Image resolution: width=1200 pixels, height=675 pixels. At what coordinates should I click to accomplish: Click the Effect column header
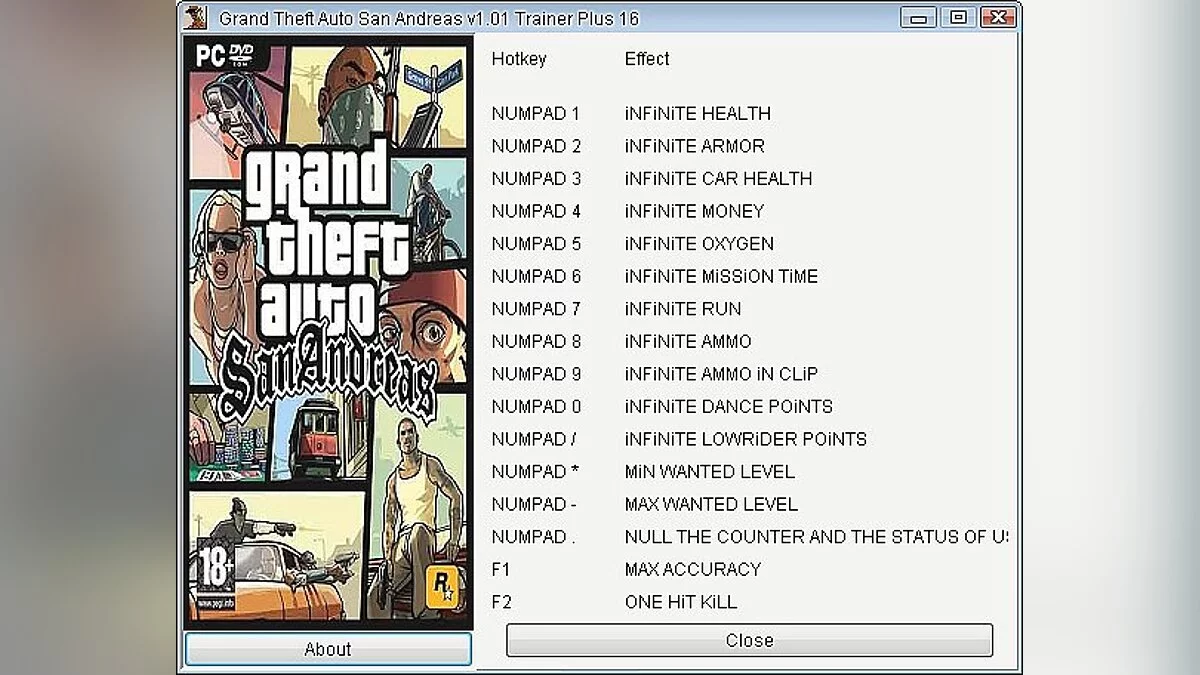646,59
